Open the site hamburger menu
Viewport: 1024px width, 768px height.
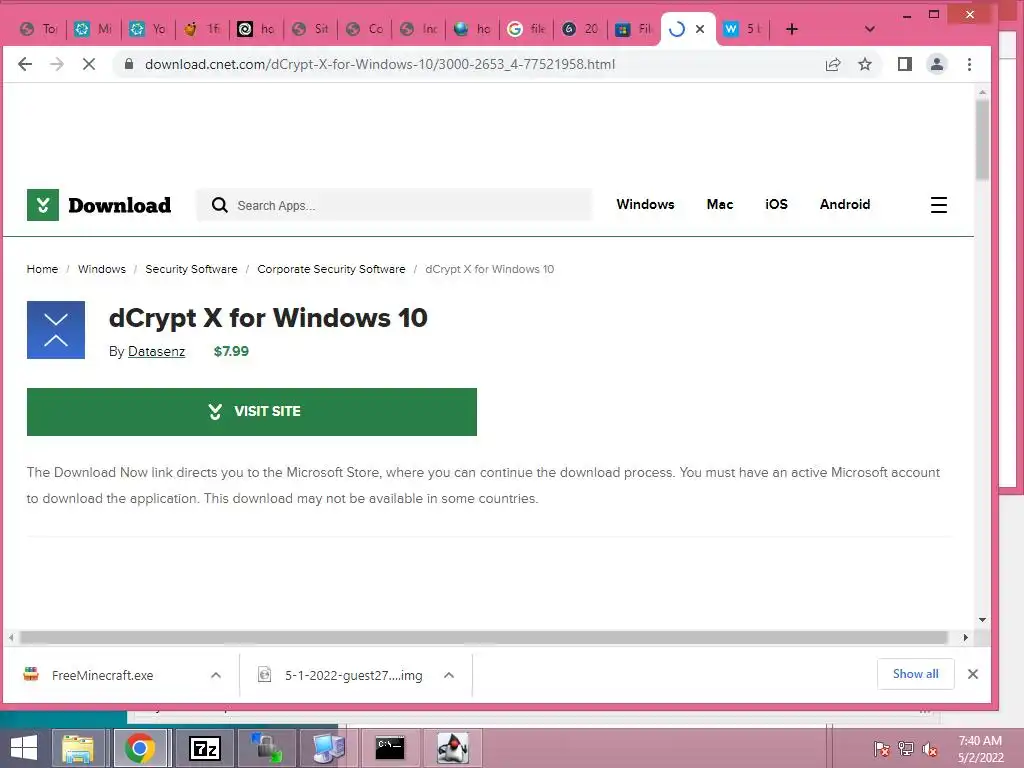[938, 205]
